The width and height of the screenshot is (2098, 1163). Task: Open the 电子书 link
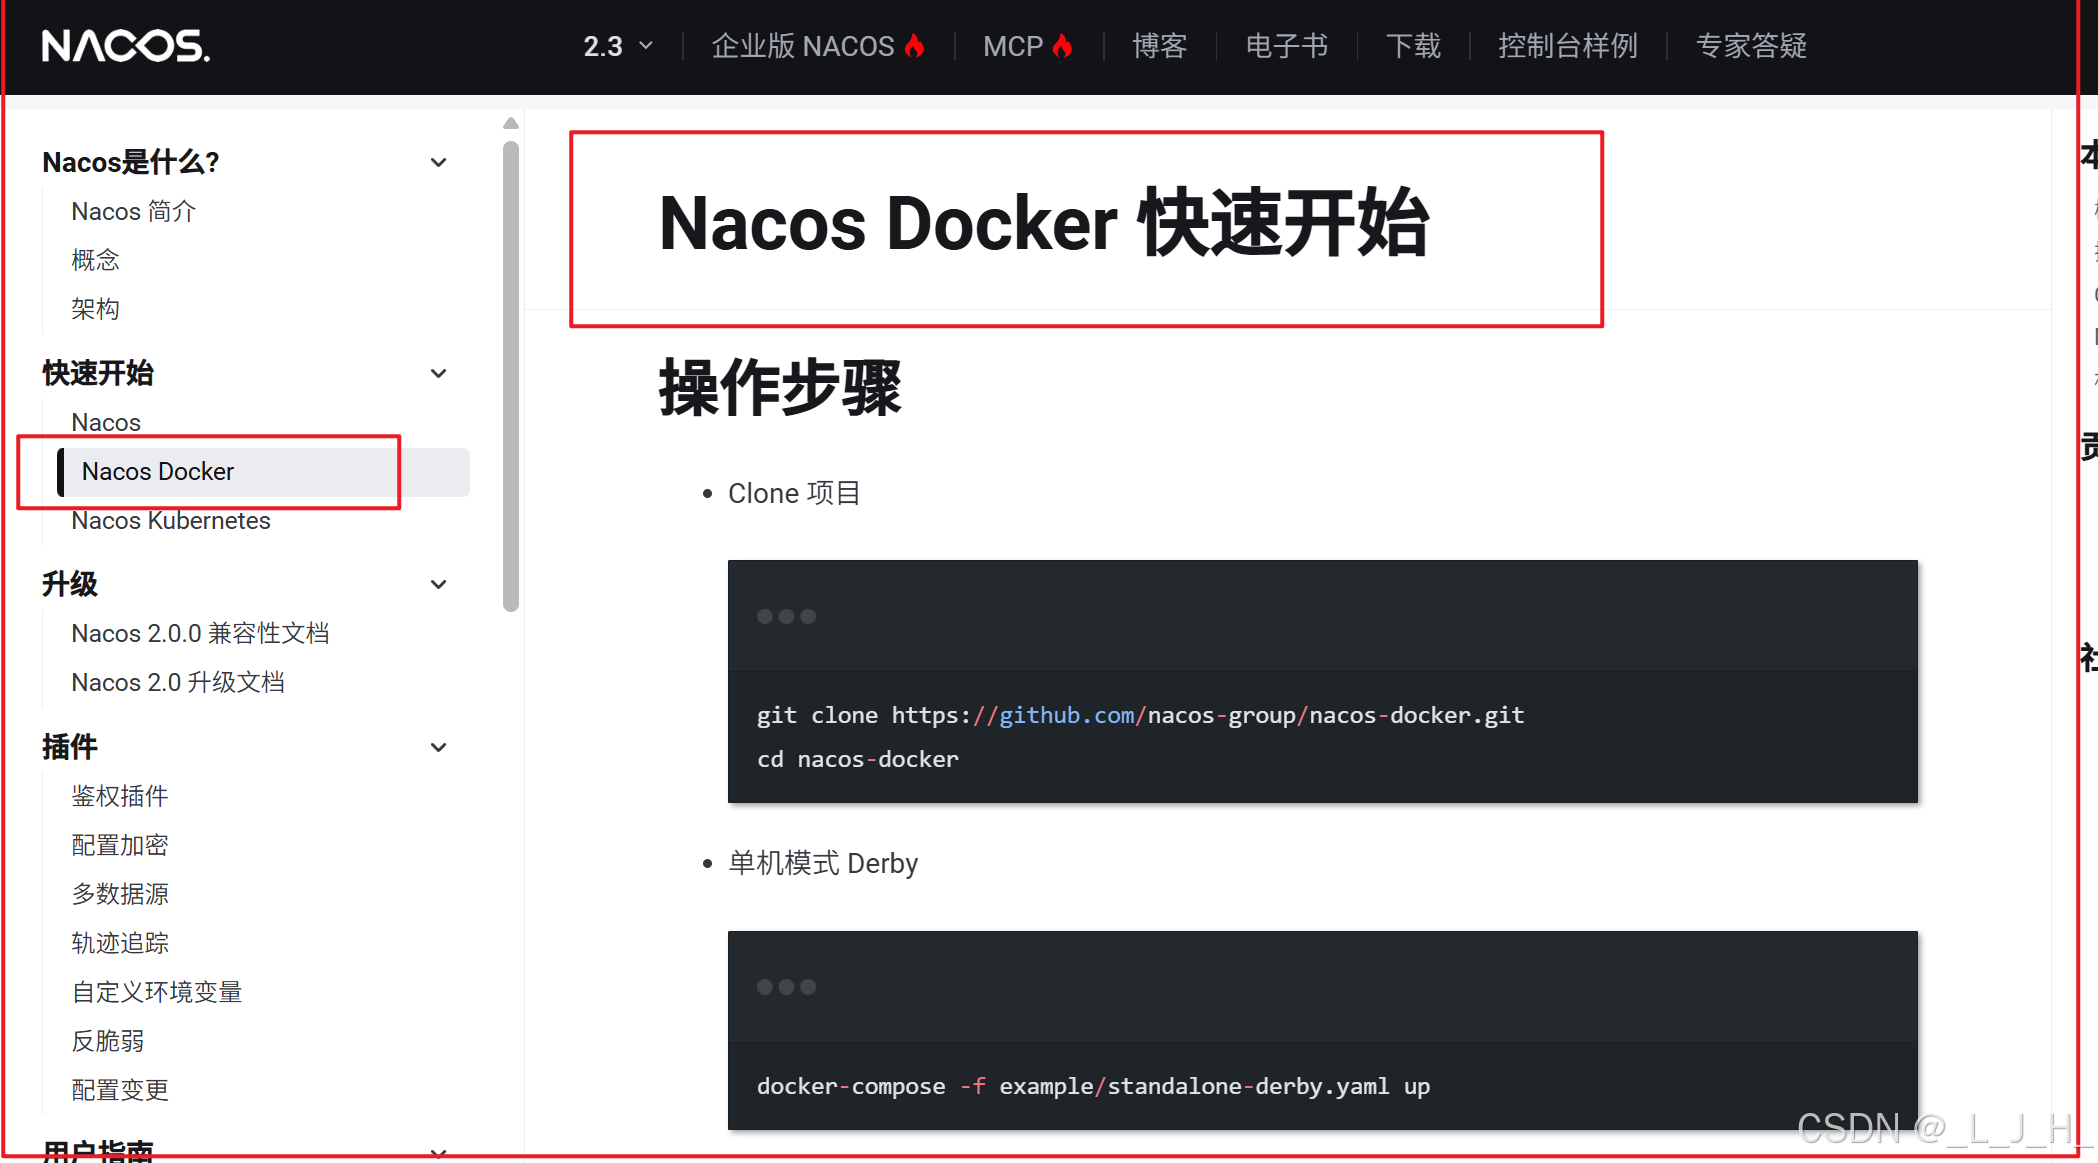1286,46
